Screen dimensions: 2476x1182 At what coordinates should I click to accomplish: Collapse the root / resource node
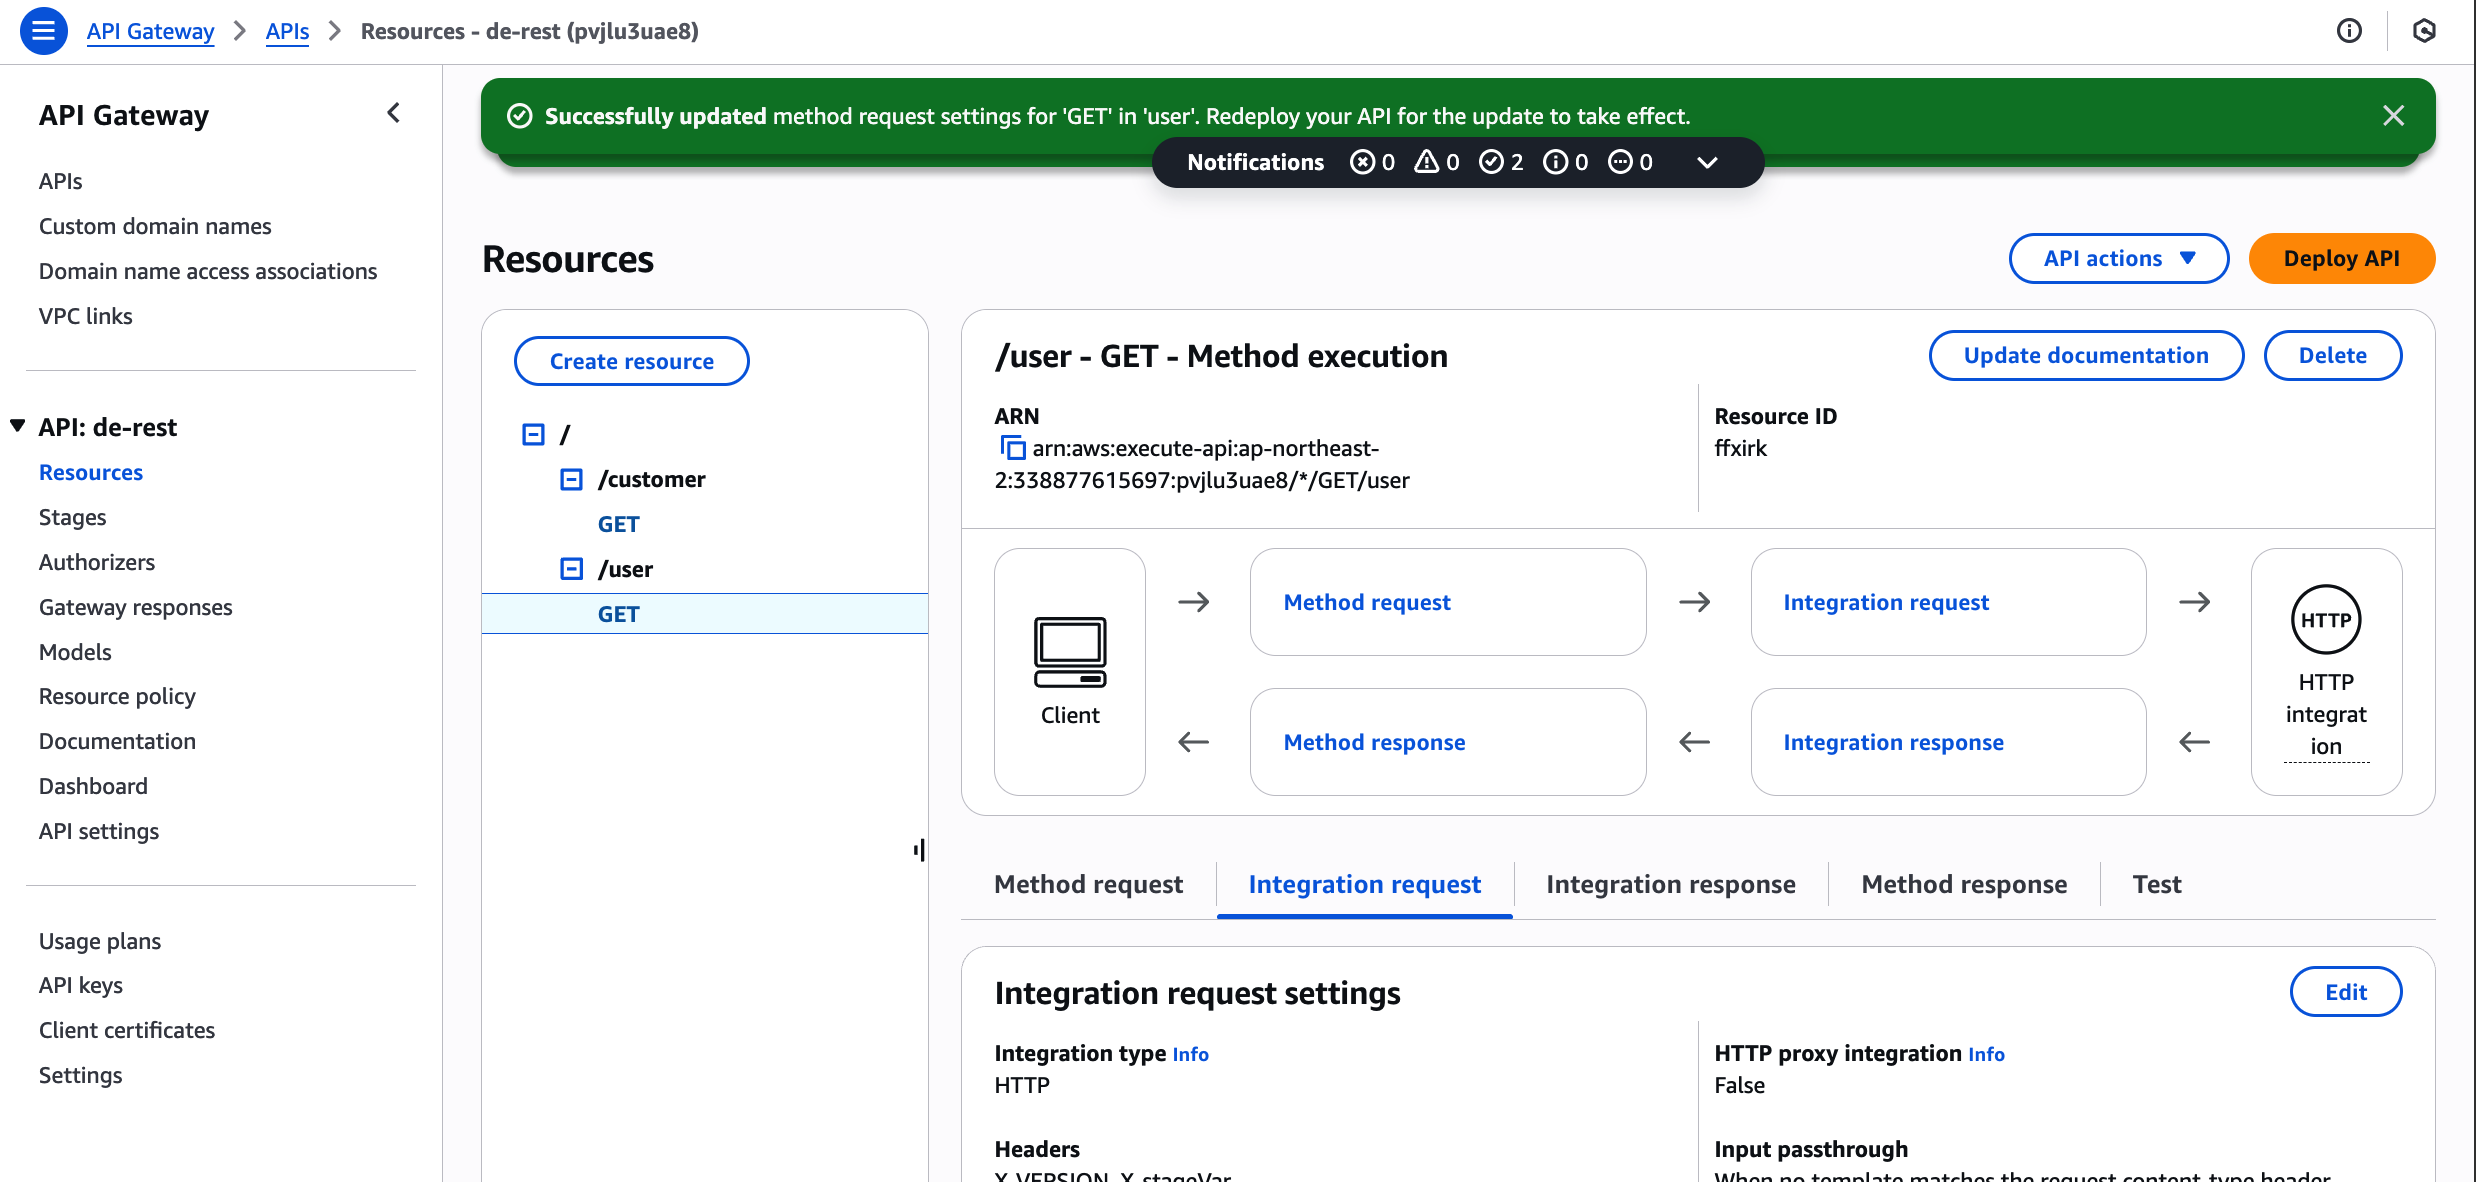coord(533,434)
